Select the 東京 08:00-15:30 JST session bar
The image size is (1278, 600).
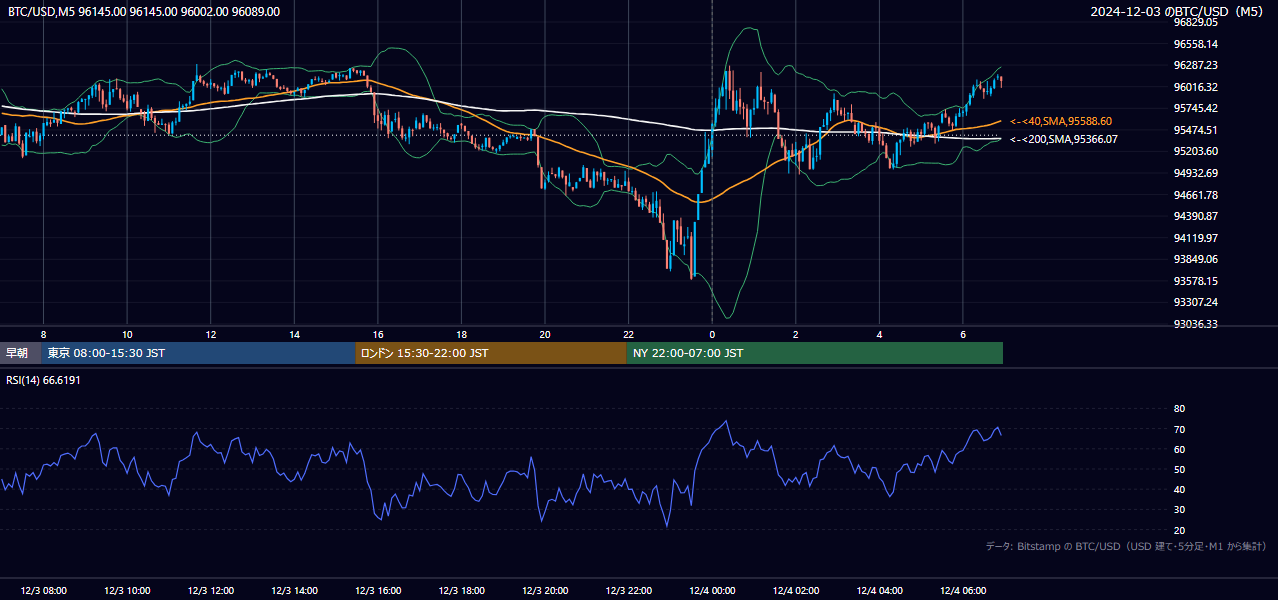click(198, 353)
